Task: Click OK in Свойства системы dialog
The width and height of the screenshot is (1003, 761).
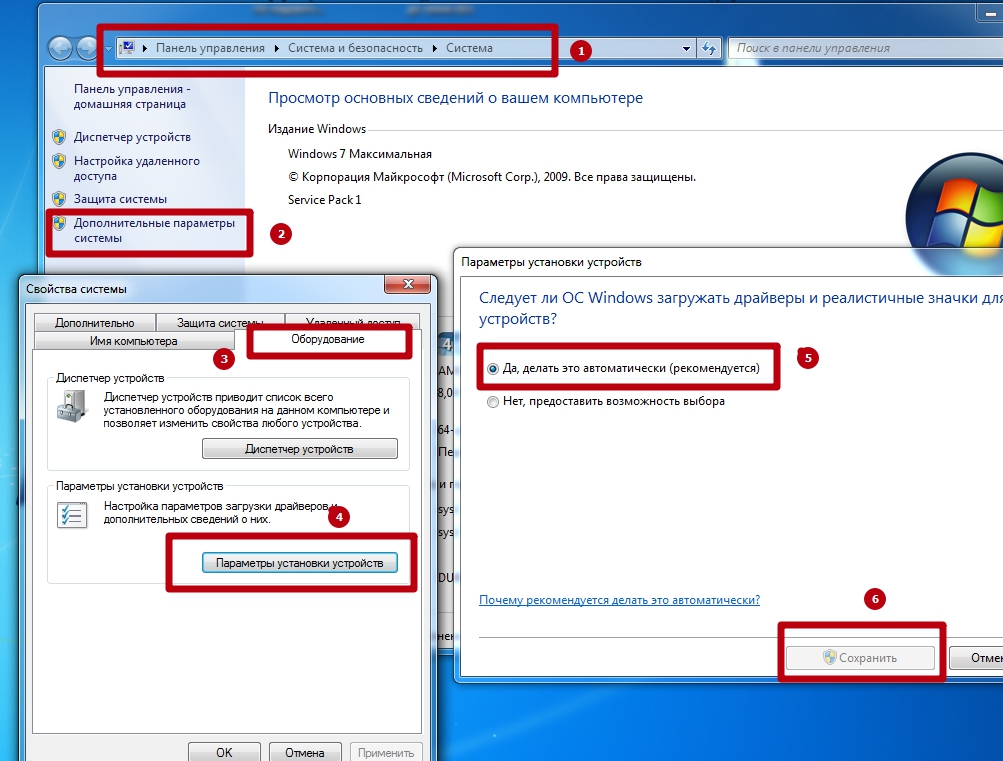Action: click(x=224, y=752)
